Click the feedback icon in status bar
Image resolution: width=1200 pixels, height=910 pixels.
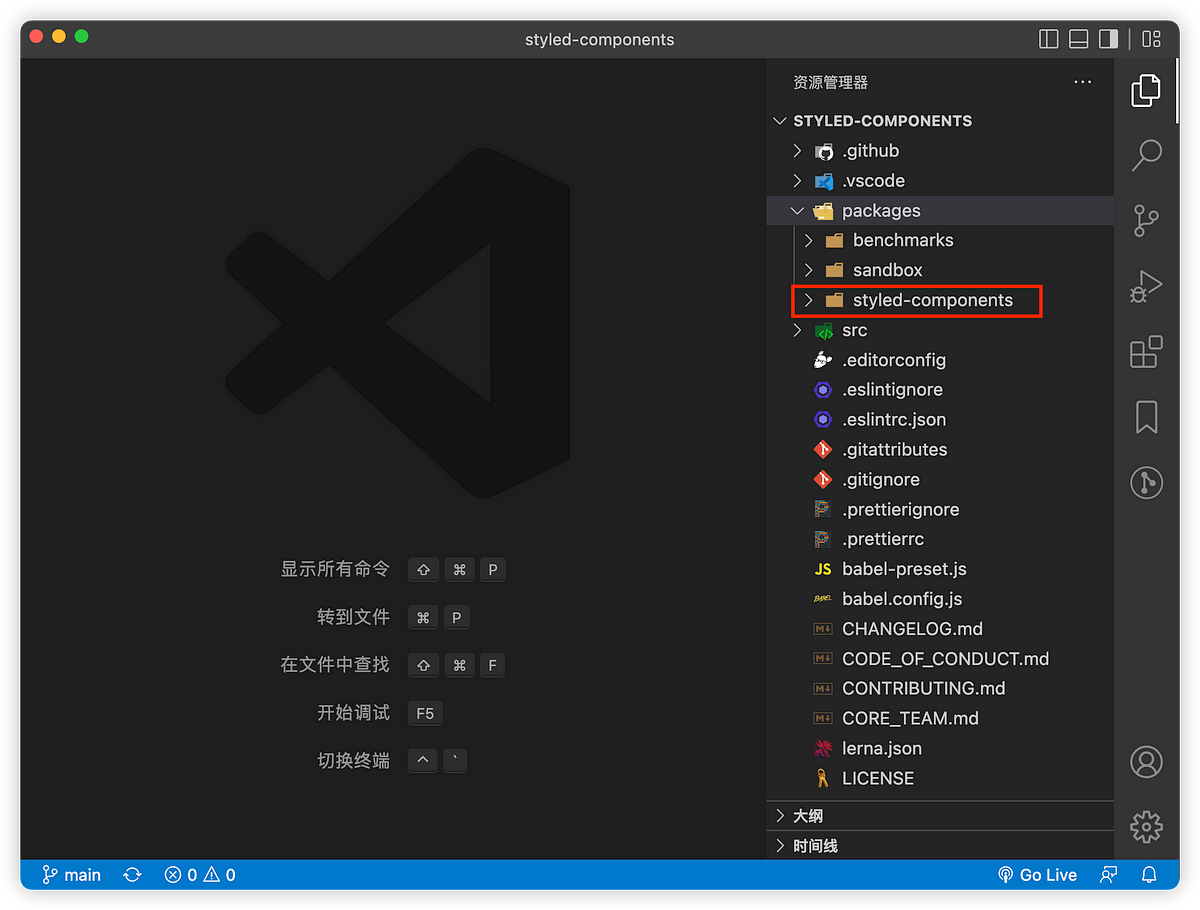tap(1108, 875)
